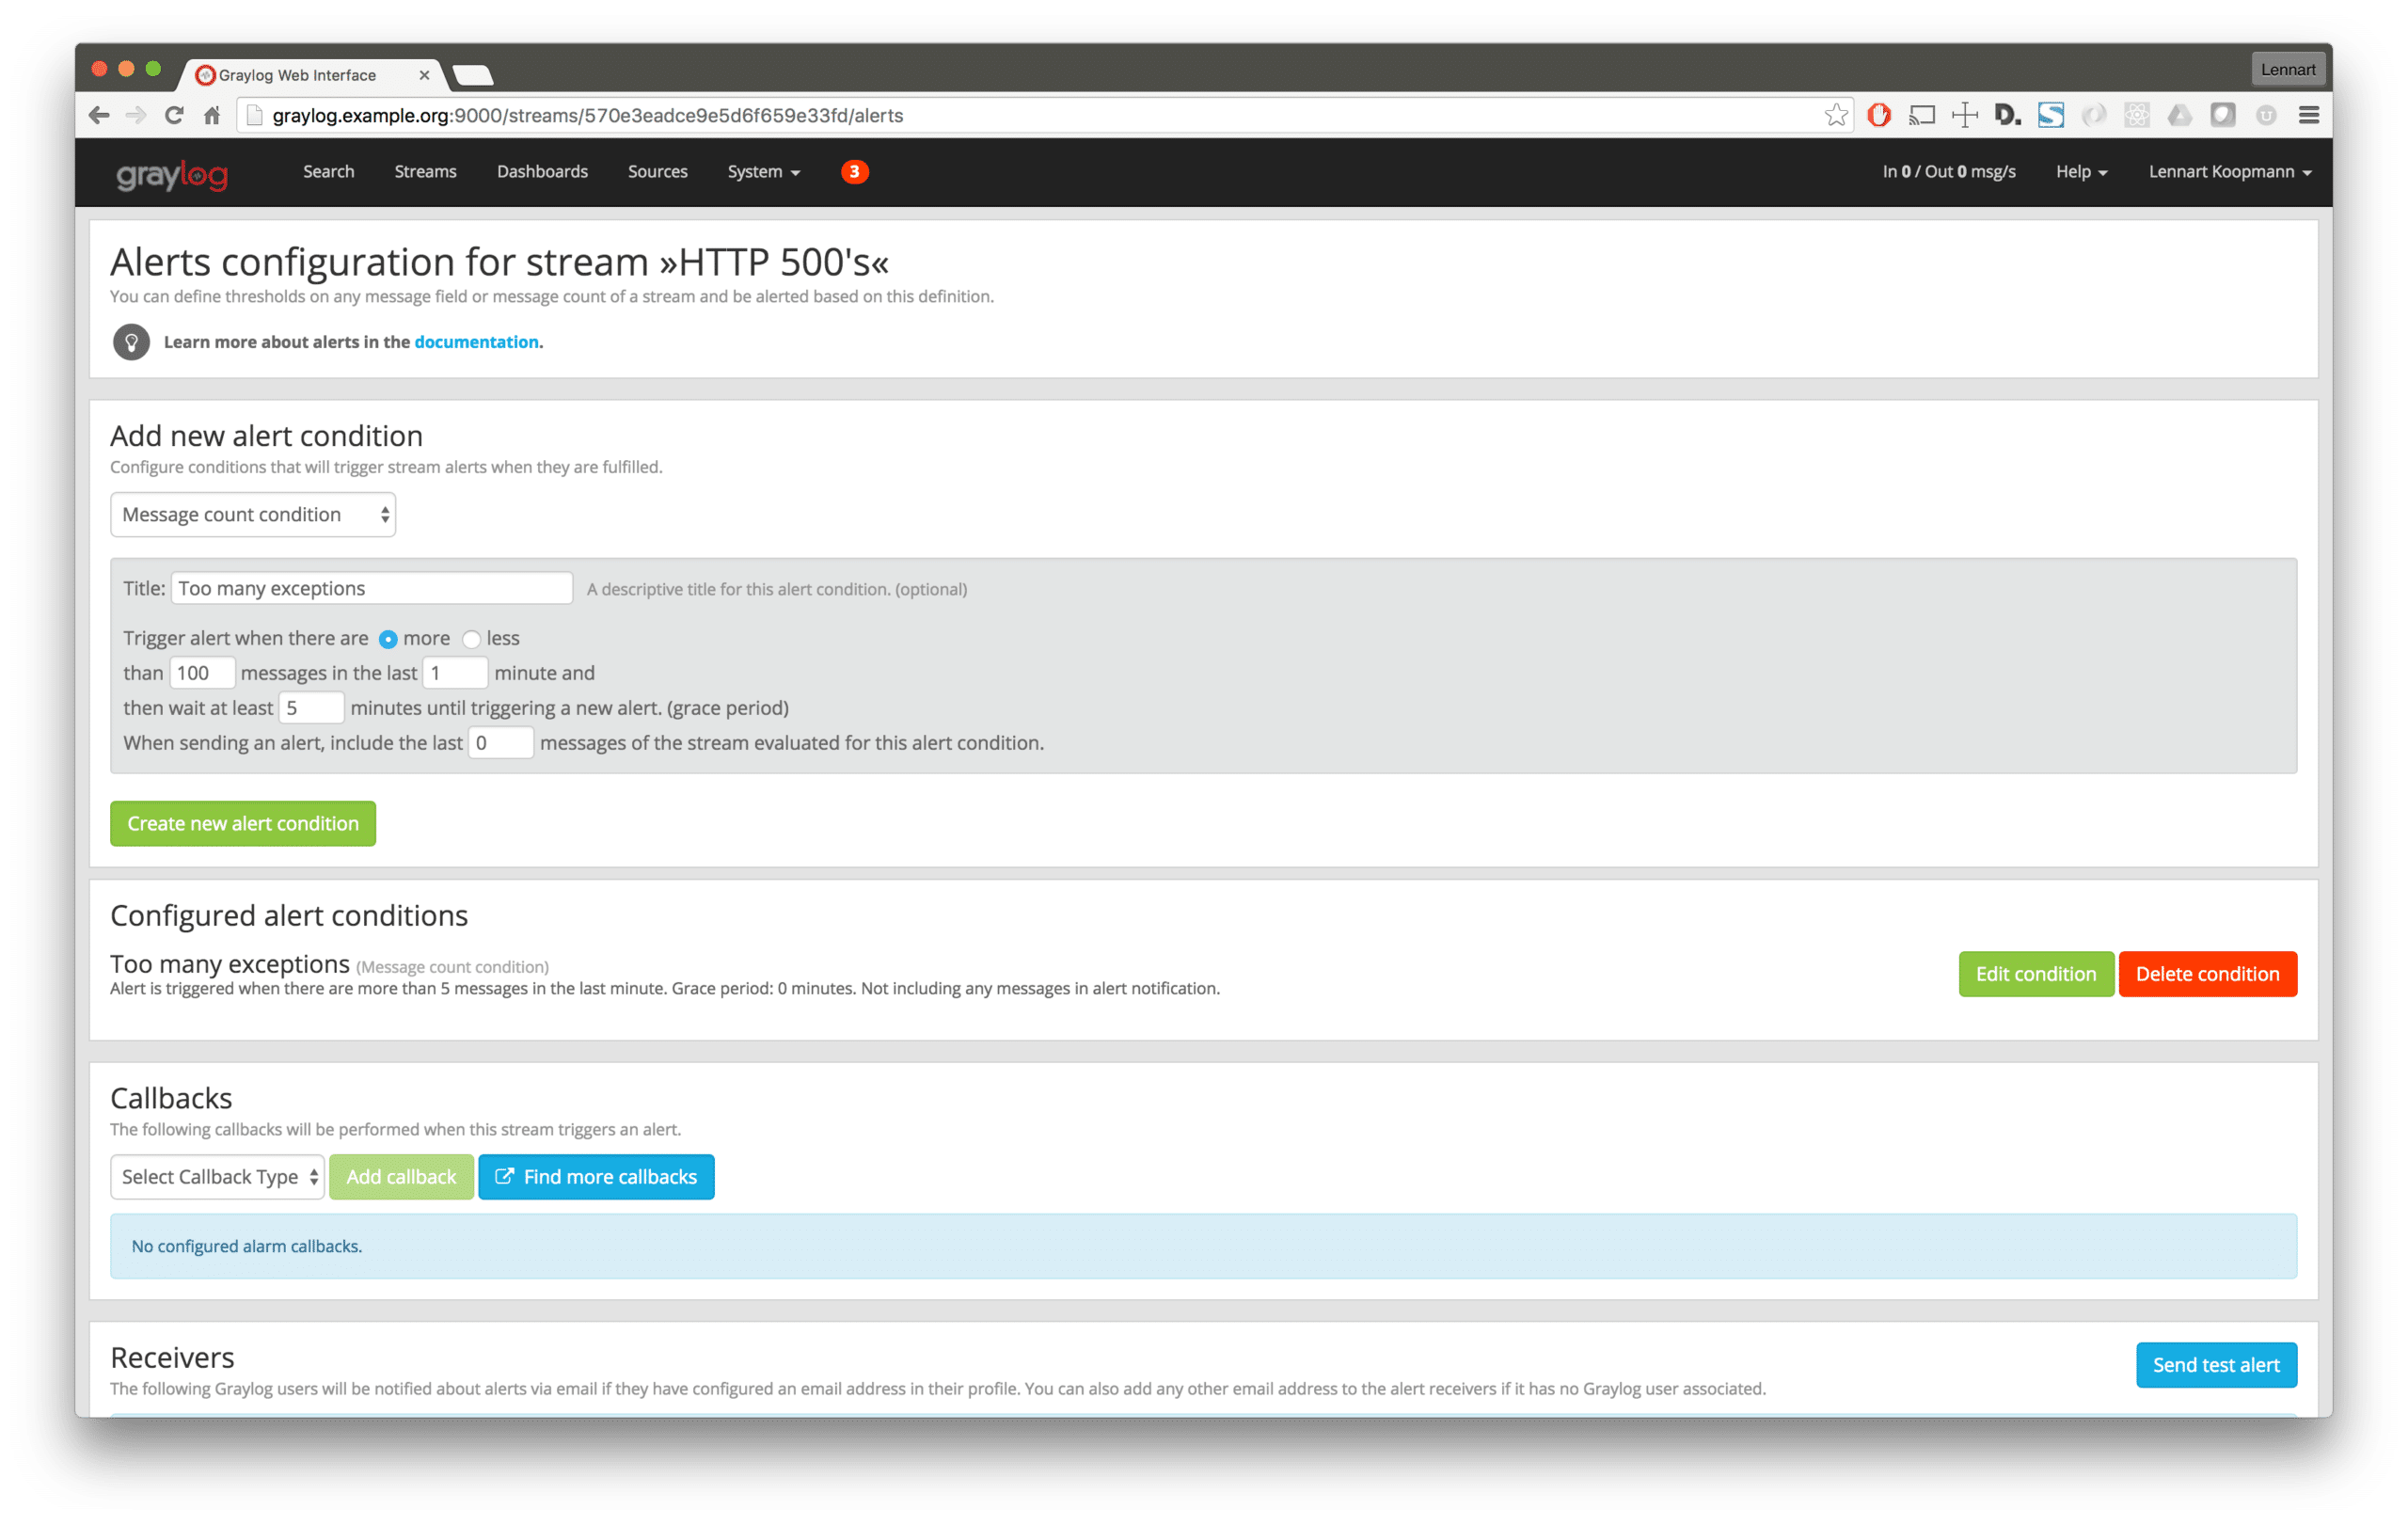Click the browser back arrow

coord(99,116)
